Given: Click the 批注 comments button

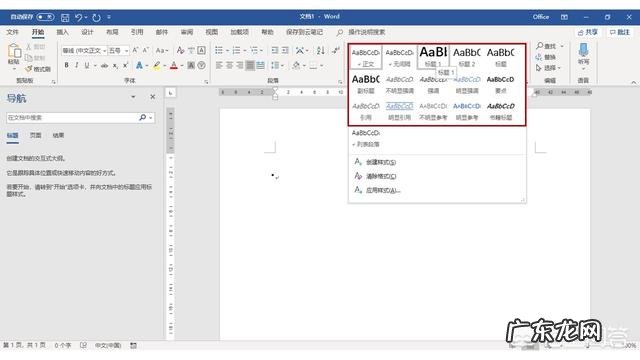Looking at the screenshot, I should [620, 32].
